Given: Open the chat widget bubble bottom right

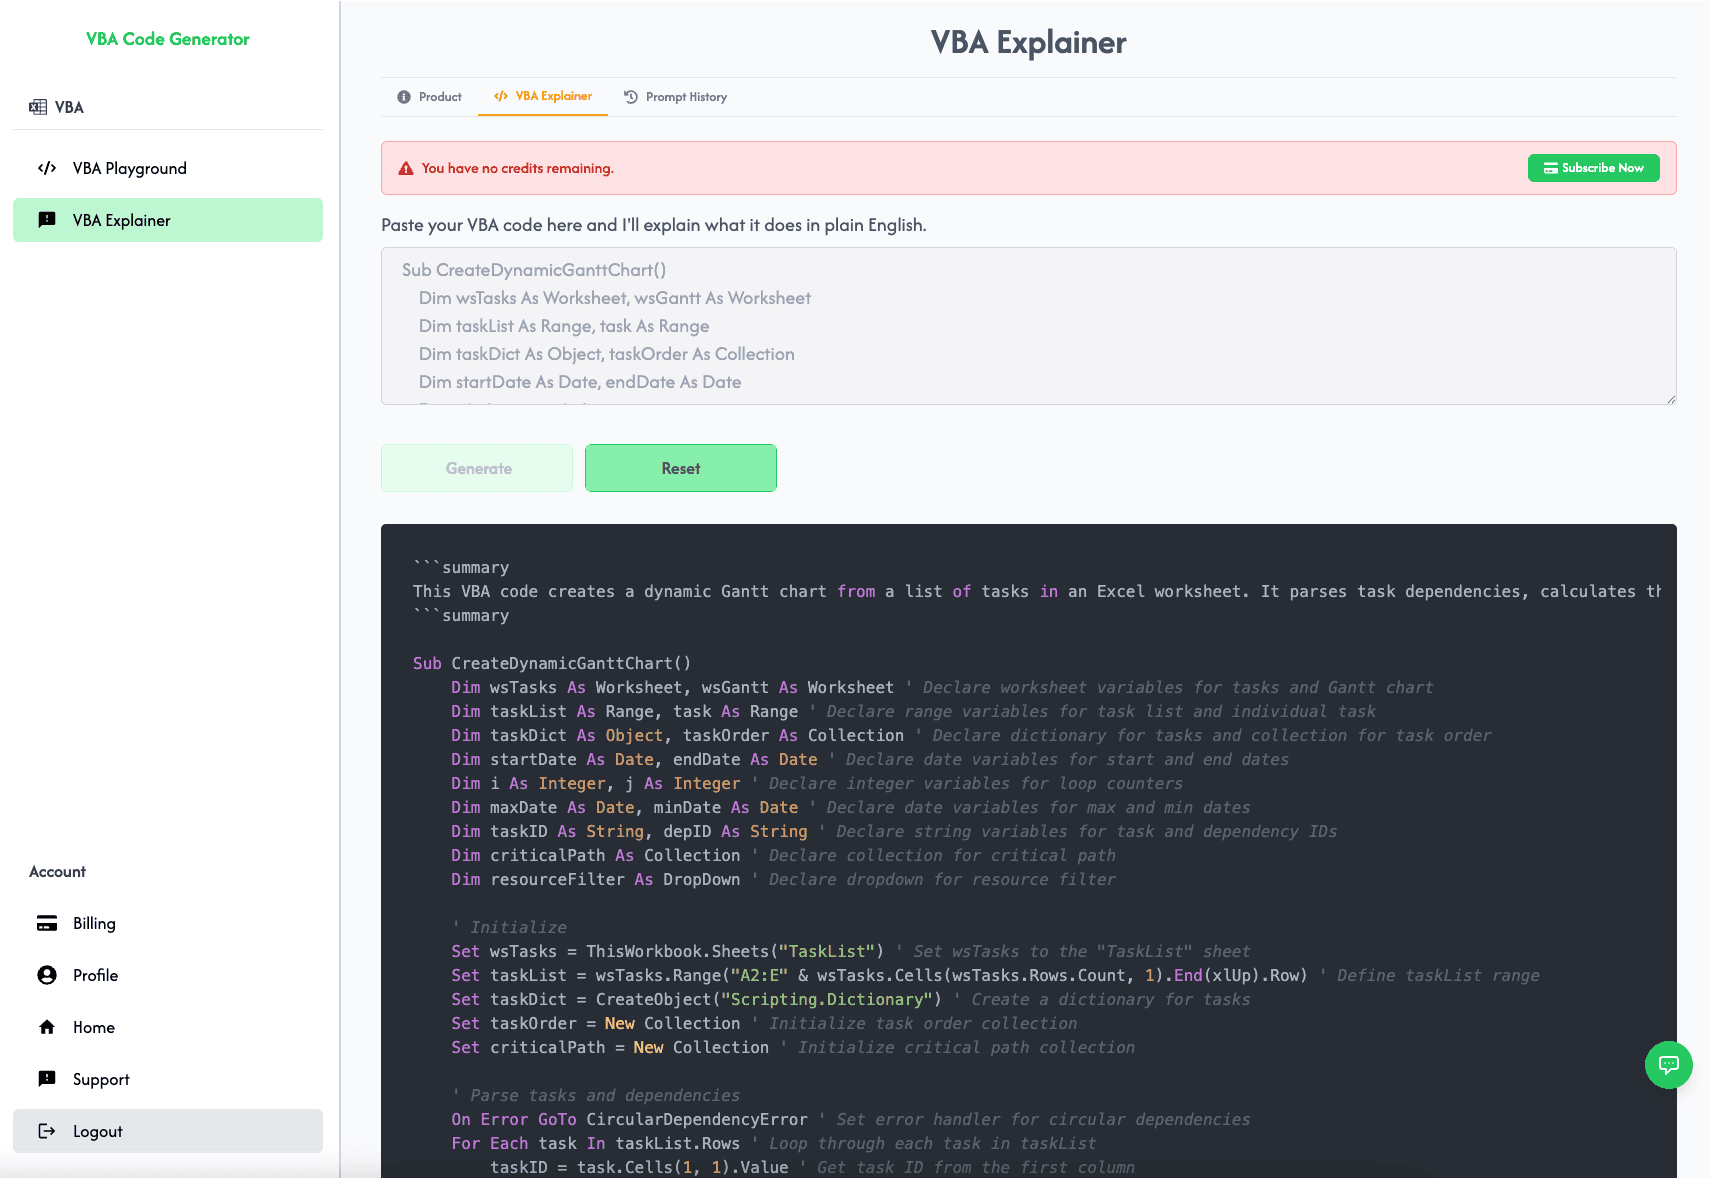Looking at the screenshot, I should click(x=1668, y=1065).
